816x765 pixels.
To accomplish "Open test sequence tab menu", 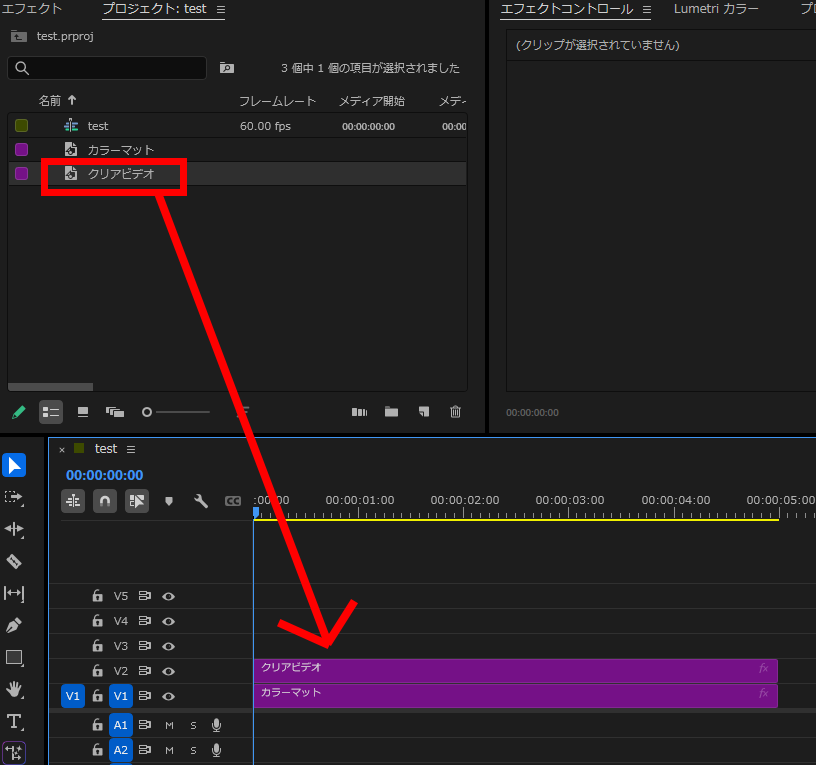I will point(131,449).
